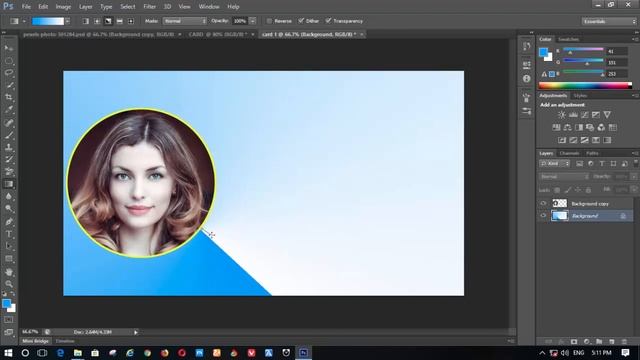Select the History Brush tool
This screenshot has width=640, height=360.
click(9, 160)
